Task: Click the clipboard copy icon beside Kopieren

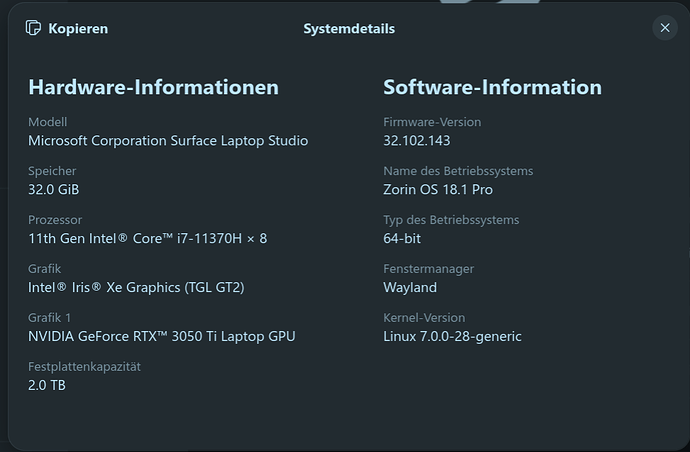Action: 33,28
